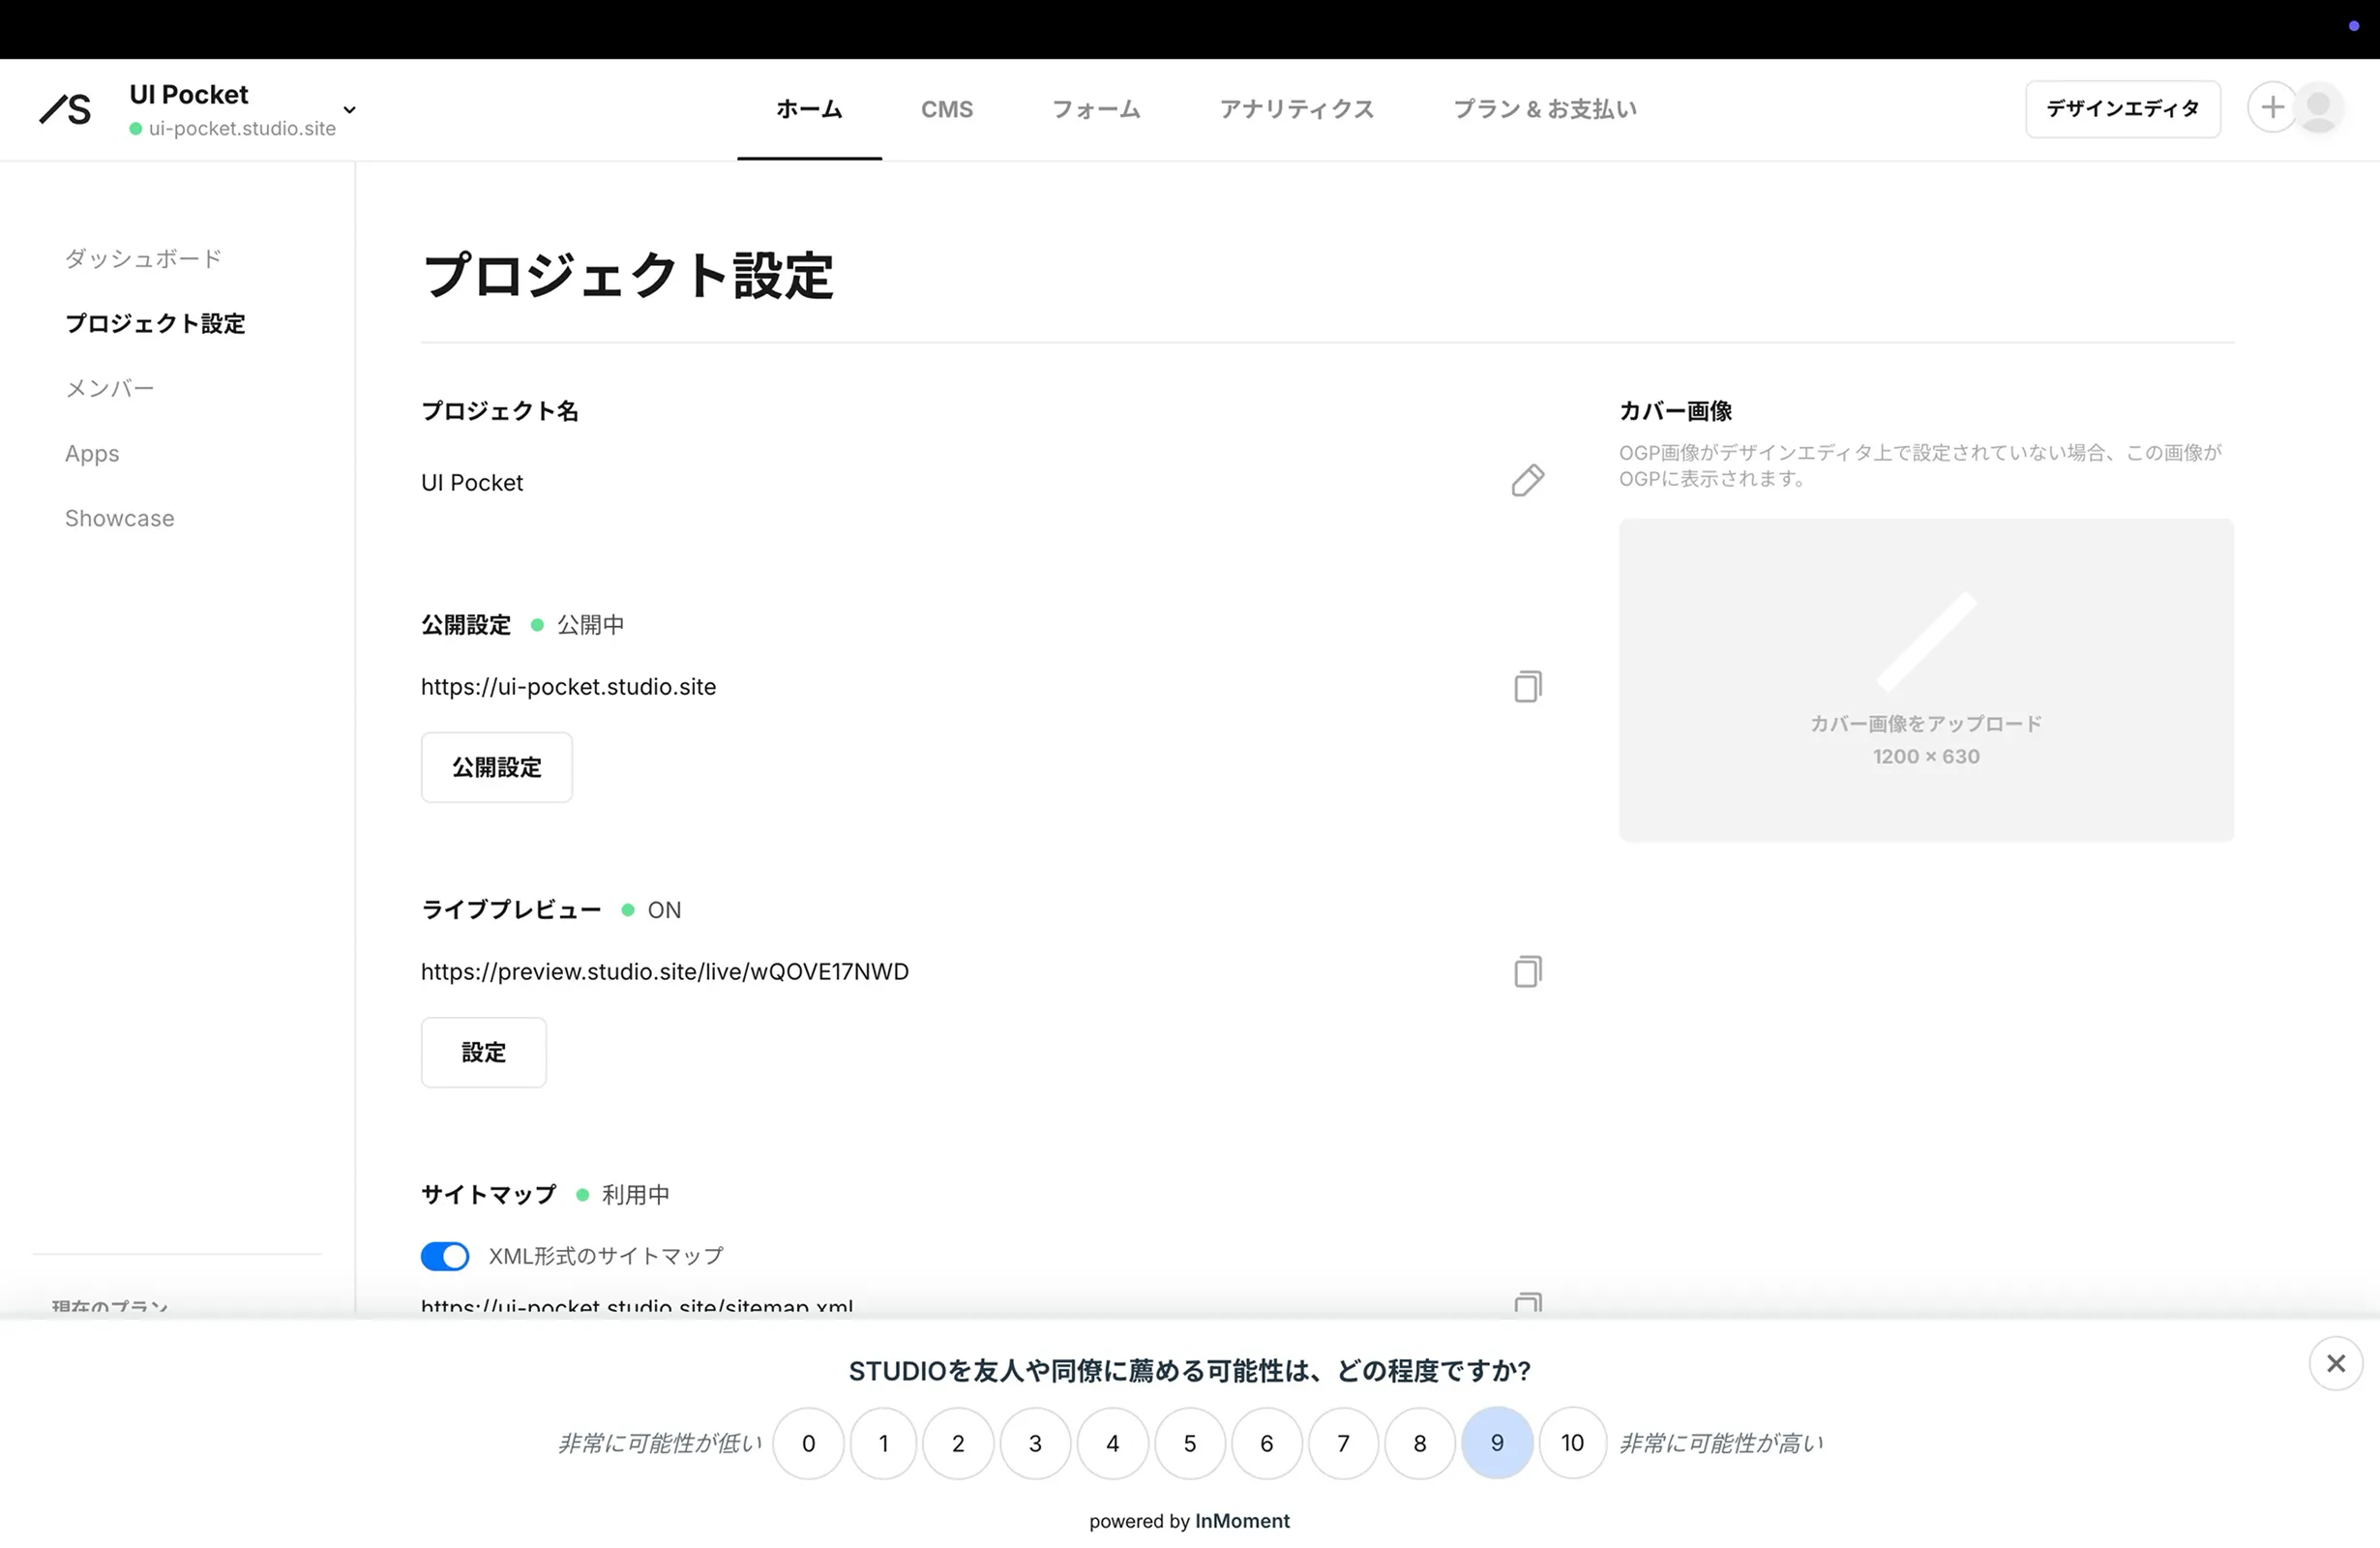The image size is (2380, 1548).
Task: Rate 0 in the survey
Action: [x=808, y=1443]
